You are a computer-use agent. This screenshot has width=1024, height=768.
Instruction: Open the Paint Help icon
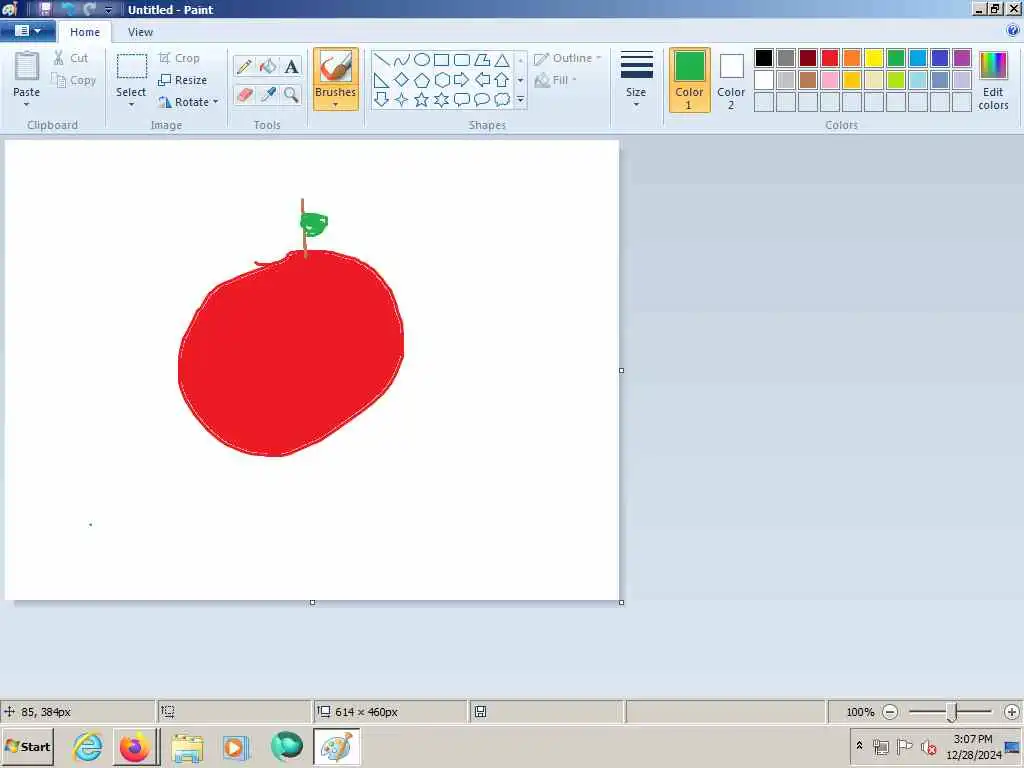tap(1013, 31)
